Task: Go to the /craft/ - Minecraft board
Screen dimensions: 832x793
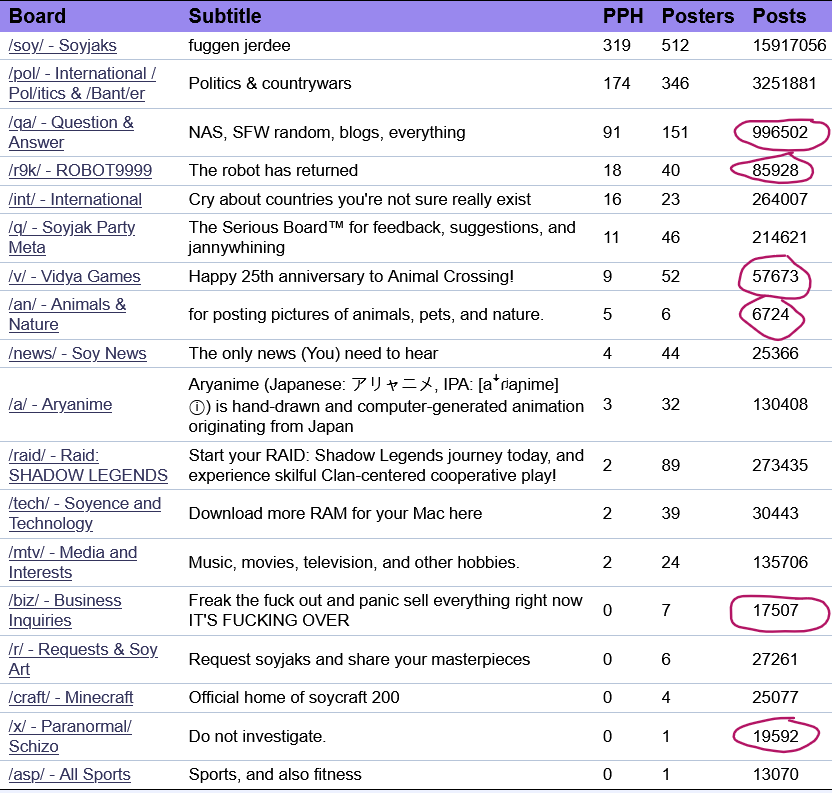Action: [x=71, y=698]
